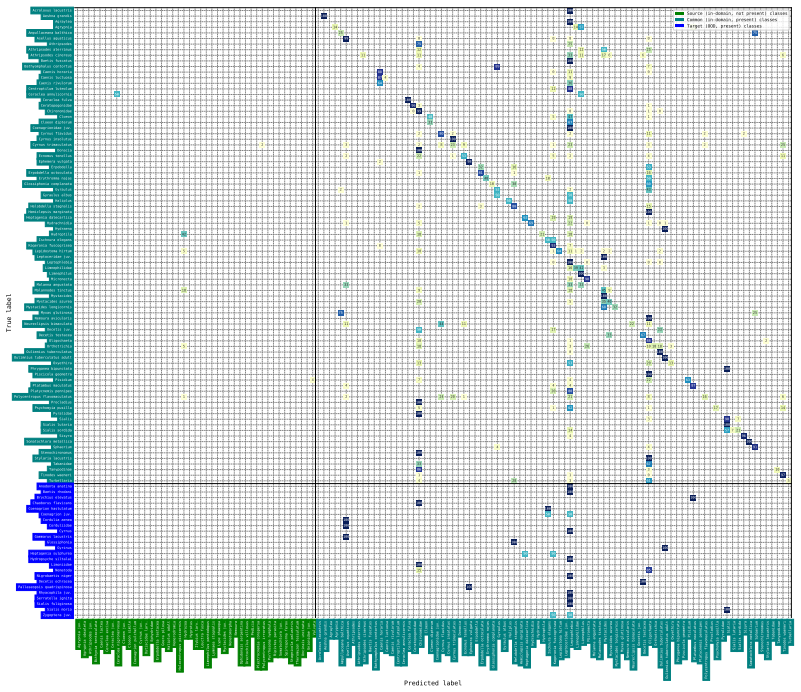Select the "Polycentropus flavomaculatus" row label

pos(43,397)
